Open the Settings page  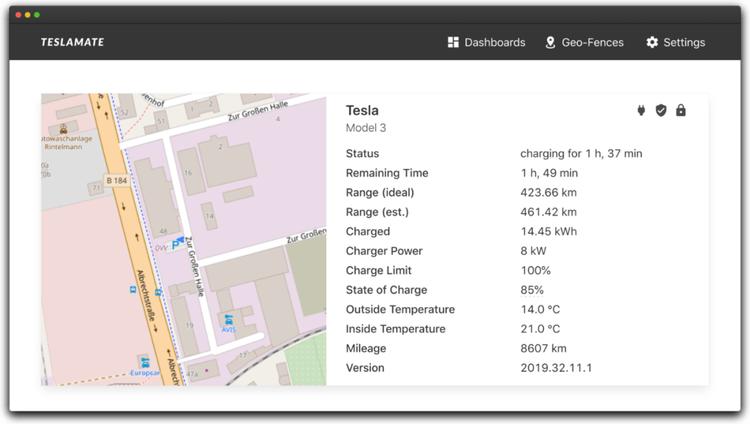675,42
